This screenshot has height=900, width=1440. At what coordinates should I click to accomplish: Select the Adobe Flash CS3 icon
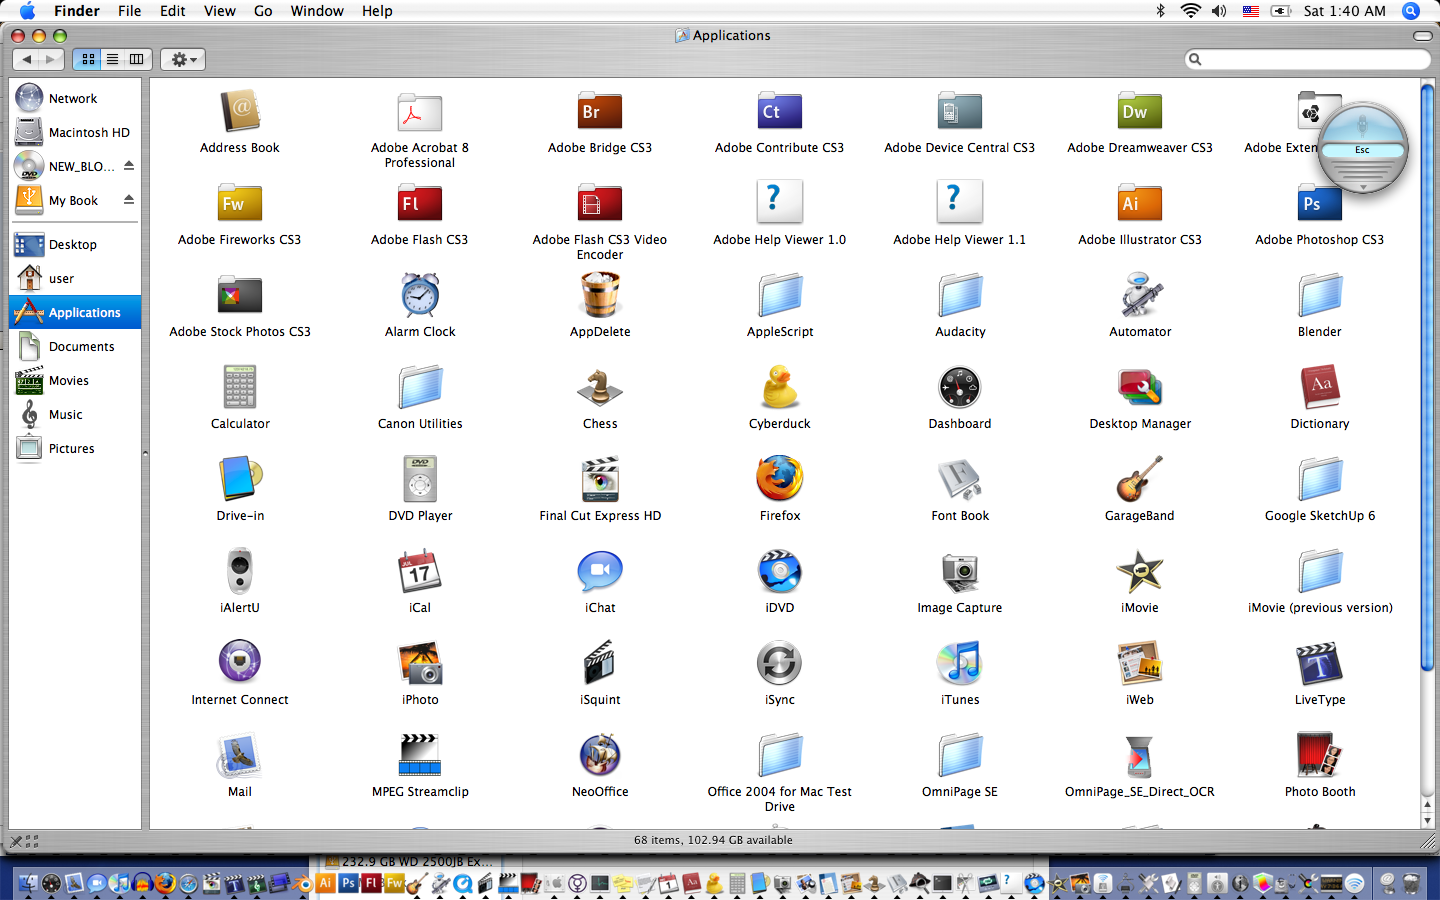click(420, 204)
